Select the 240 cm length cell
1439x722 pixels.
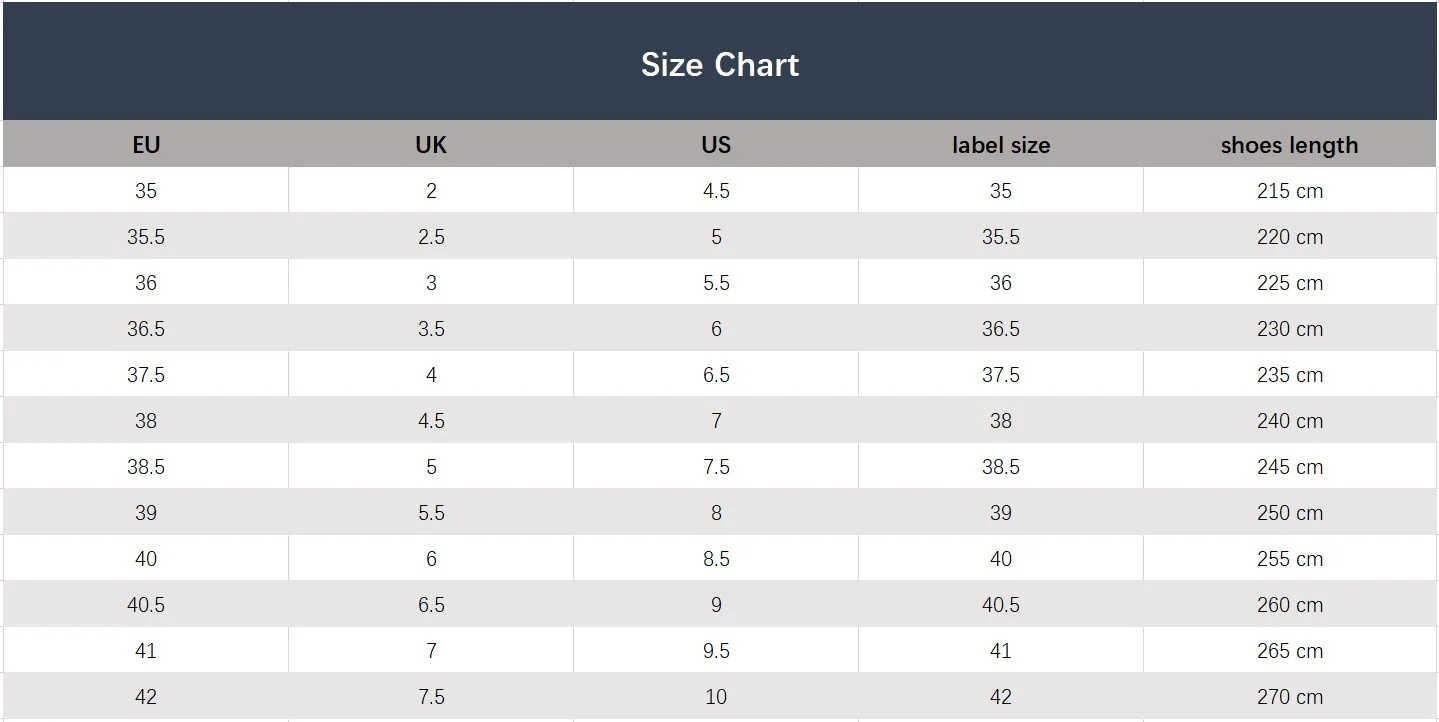(1289, 421)
